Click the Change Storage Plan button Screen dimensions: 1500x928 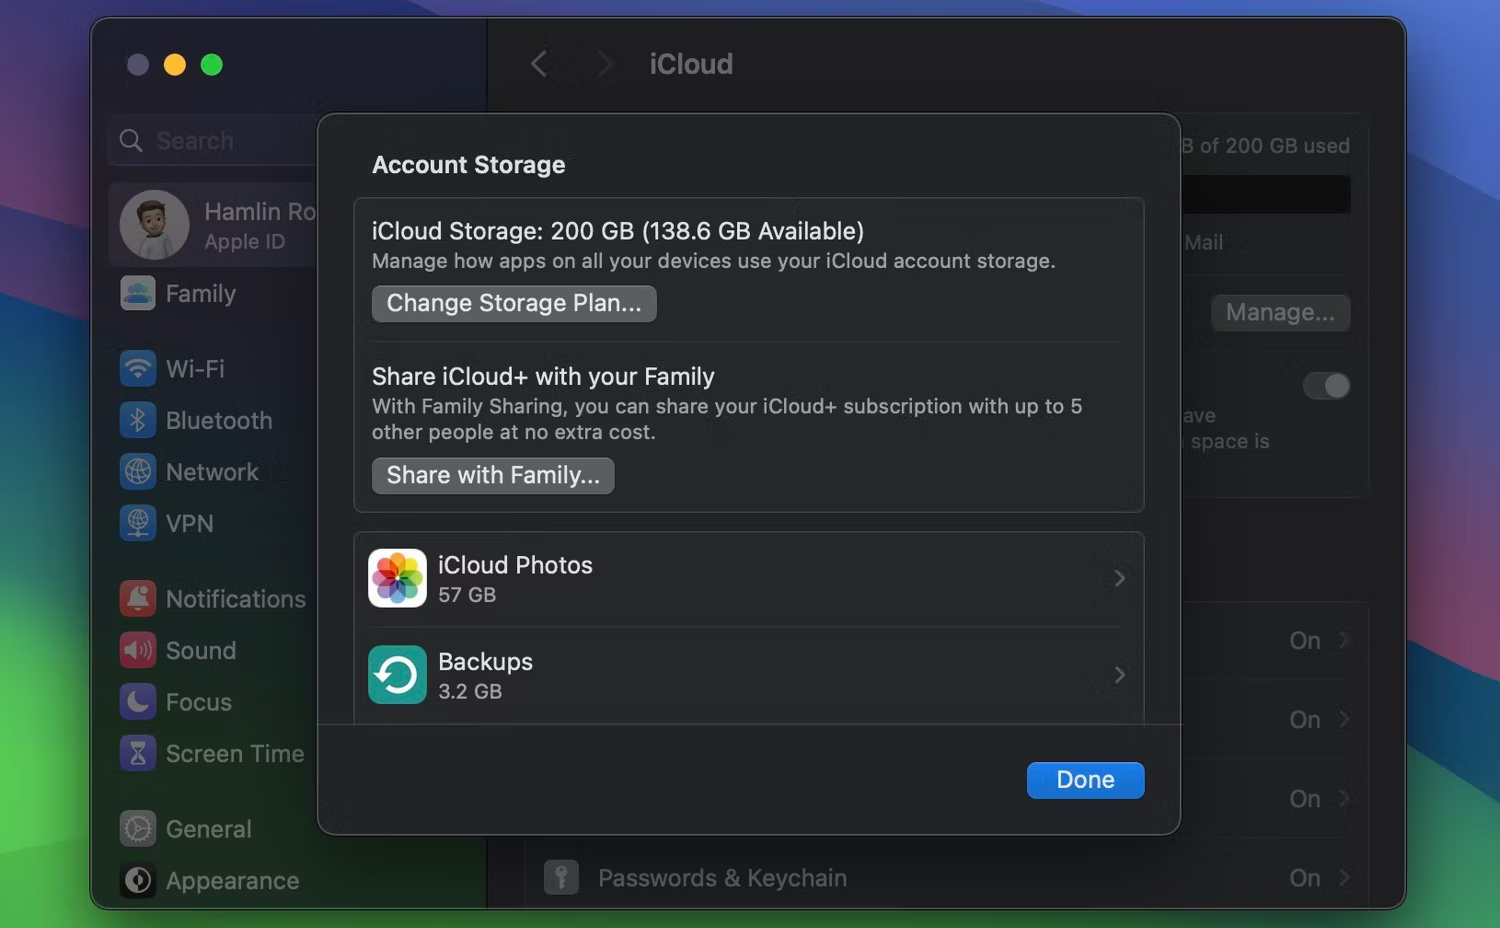click(513, 303)
